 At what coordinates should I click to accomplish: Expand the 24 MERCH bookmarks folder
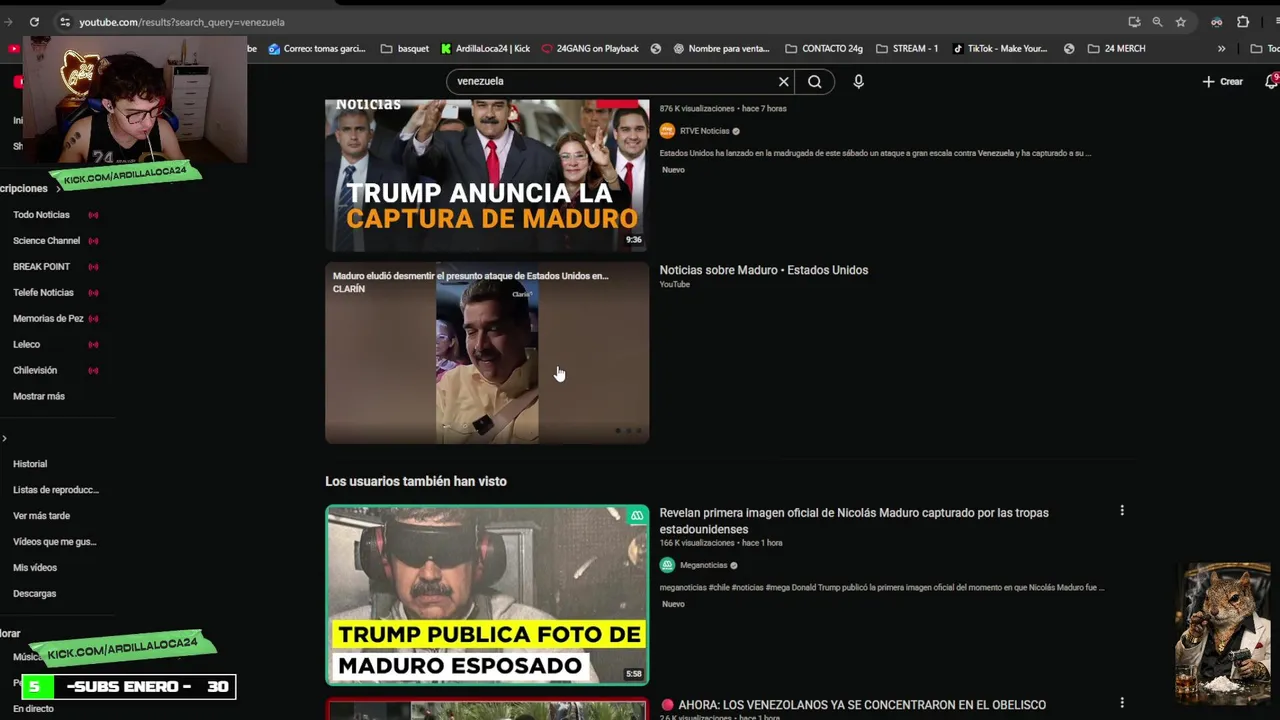pos(1116,48)
